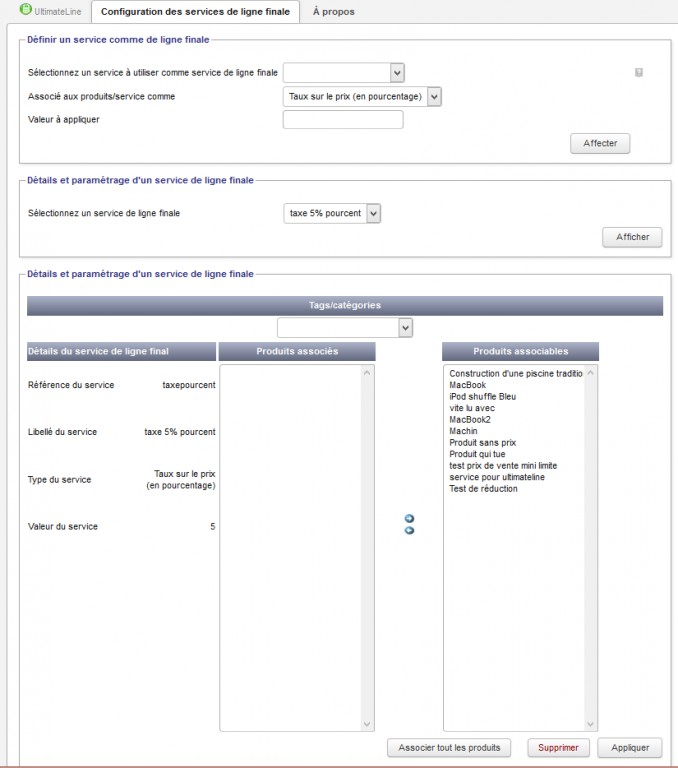Click the Tags/catégories header bar
Image resolution: width=678 pixels, height=768 pixels.
click(345, 306)
